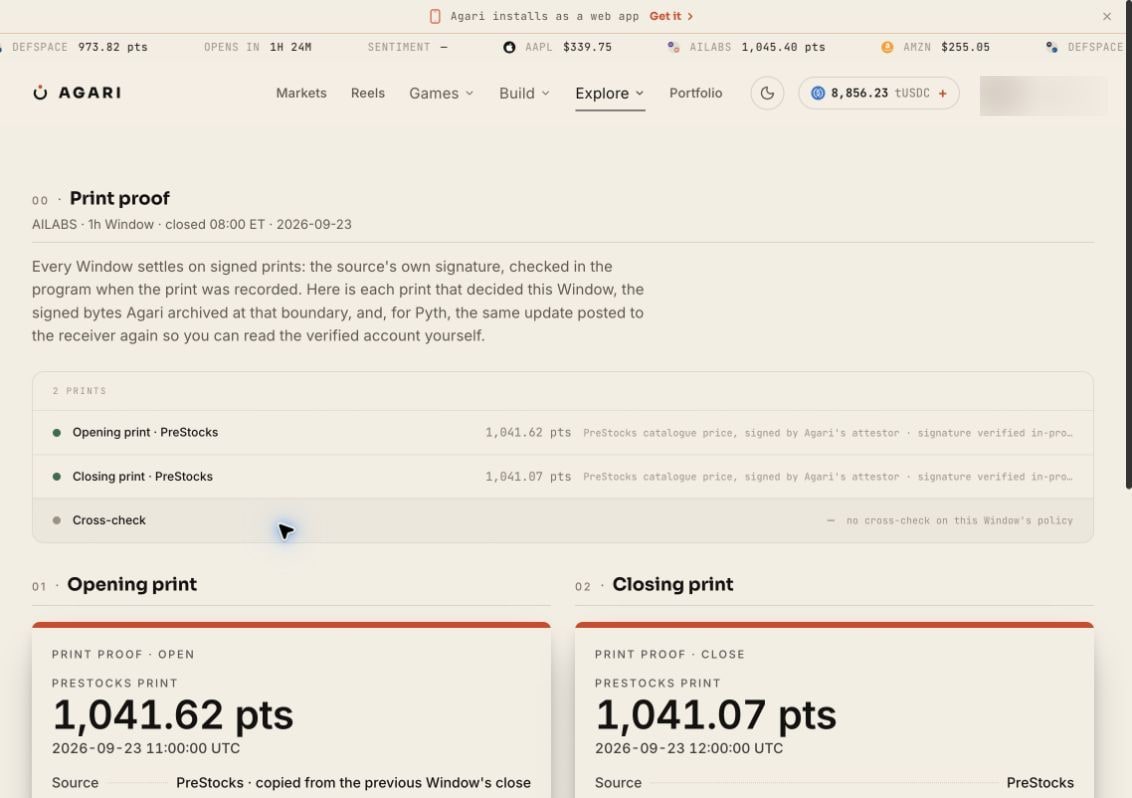Click 'no cross-check on this Window's policy' text
The width and height of the screenshot is (1132, 798).
click(x=959, y=520)
